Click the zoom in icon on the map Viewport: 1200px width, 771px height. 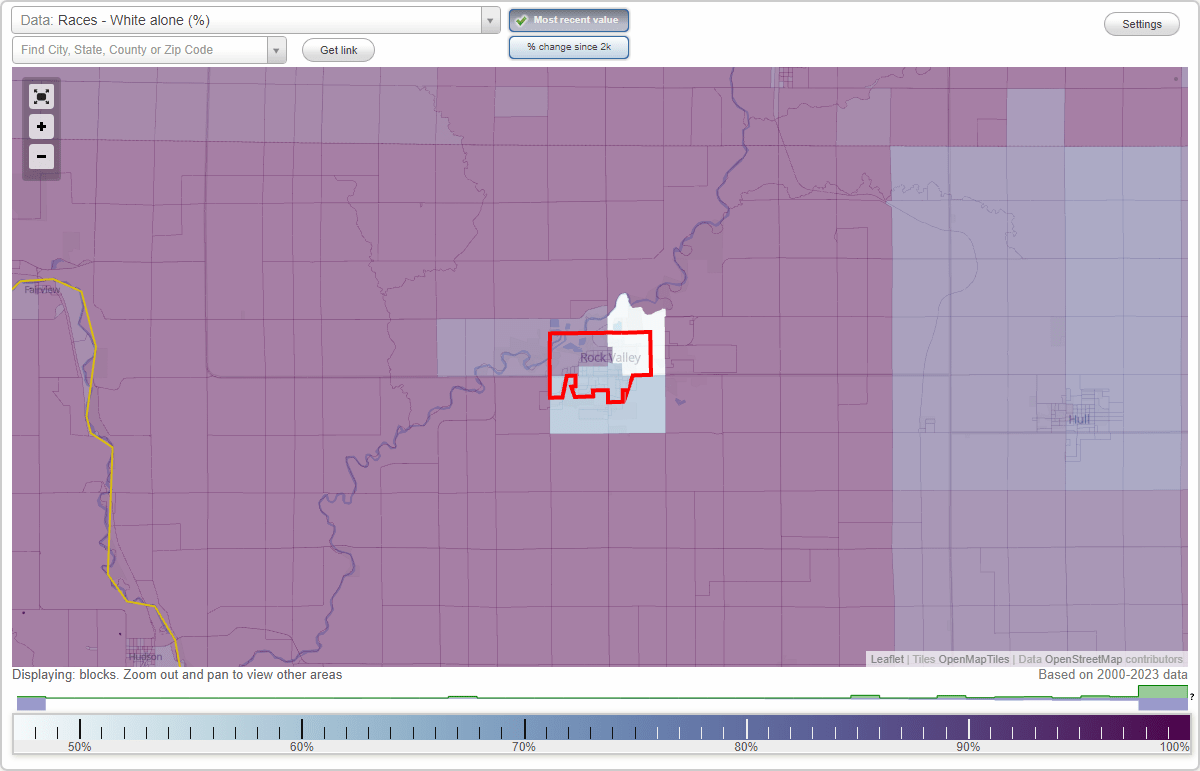click(x=41, y=126)
